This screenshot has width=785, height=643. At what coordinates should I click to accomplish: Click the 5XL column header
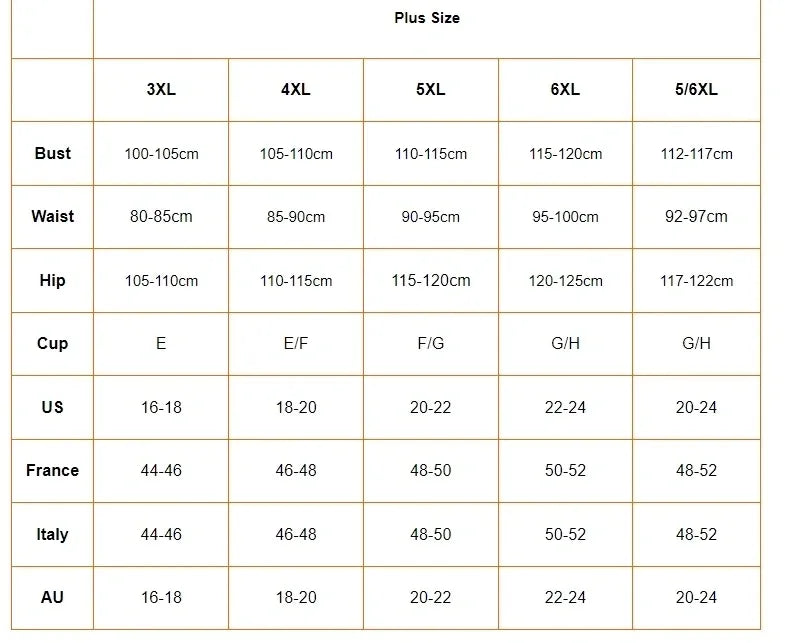pyautogui.click(x=431, y=89)
